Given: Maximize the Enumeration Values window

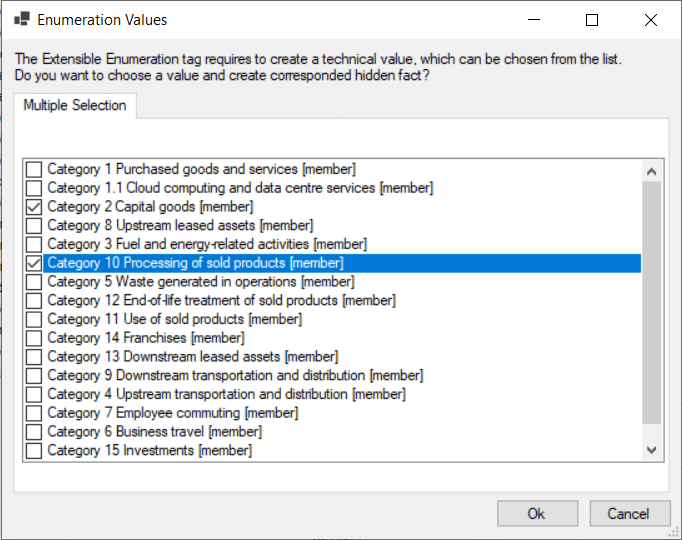Looking at the screenshot, I should (592, 20).
